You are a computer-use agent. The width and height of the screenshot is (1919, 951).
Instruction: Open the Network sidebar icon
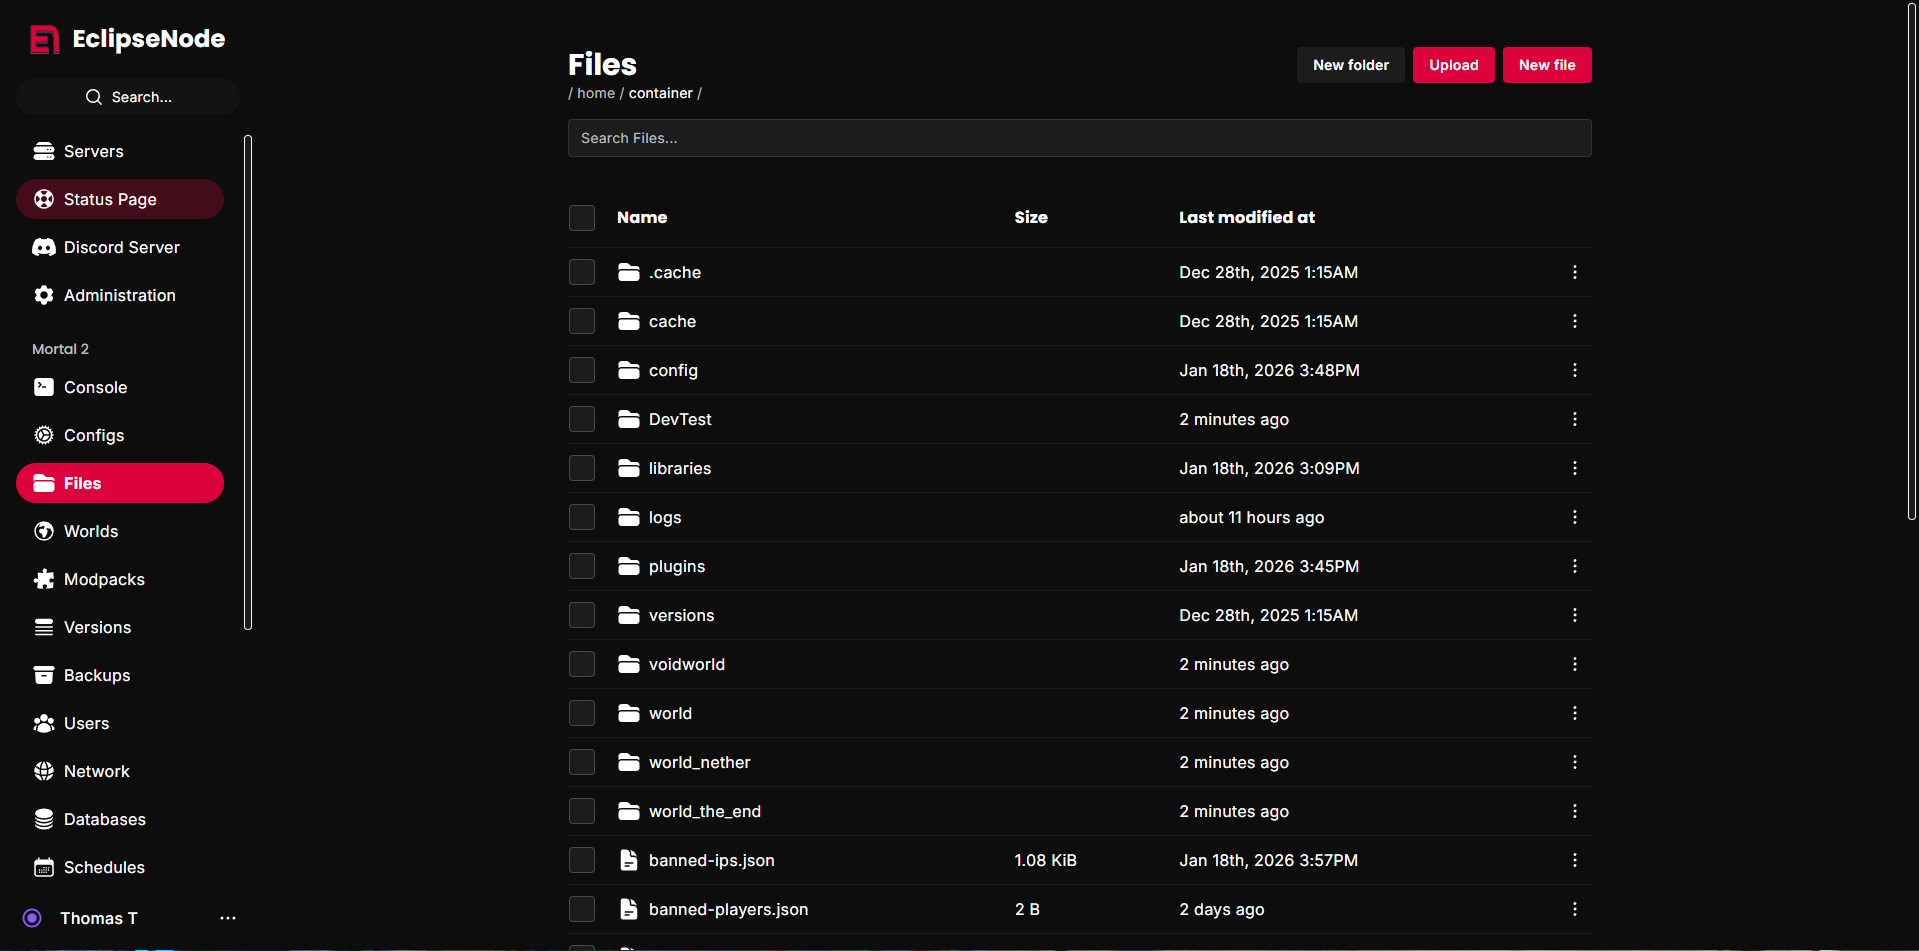click(44, 771)
